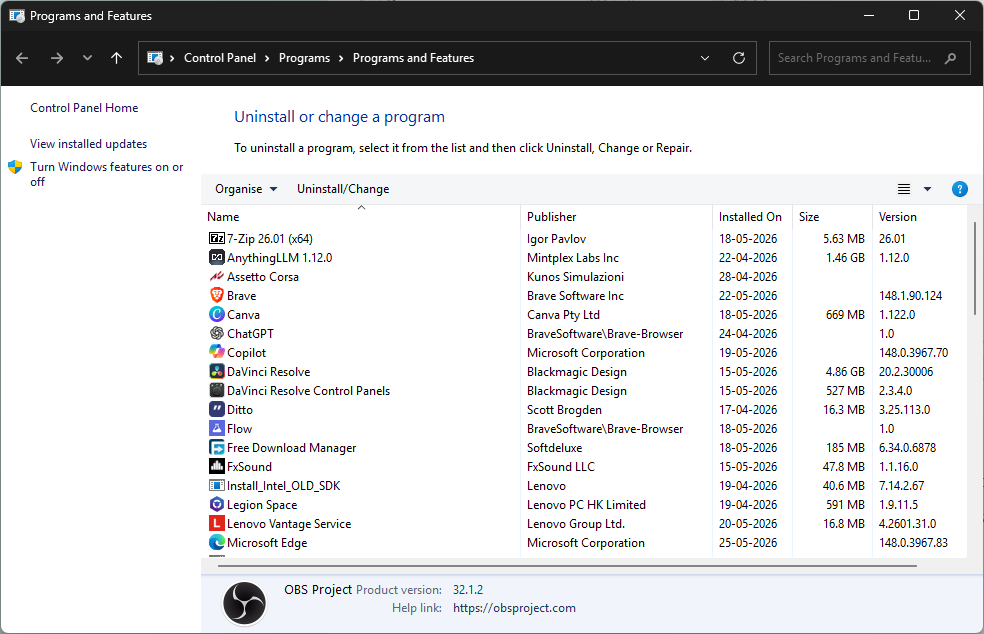Select the Canva Pty Ltd publisher cell
984x634 pixels.
click(563, 314)
